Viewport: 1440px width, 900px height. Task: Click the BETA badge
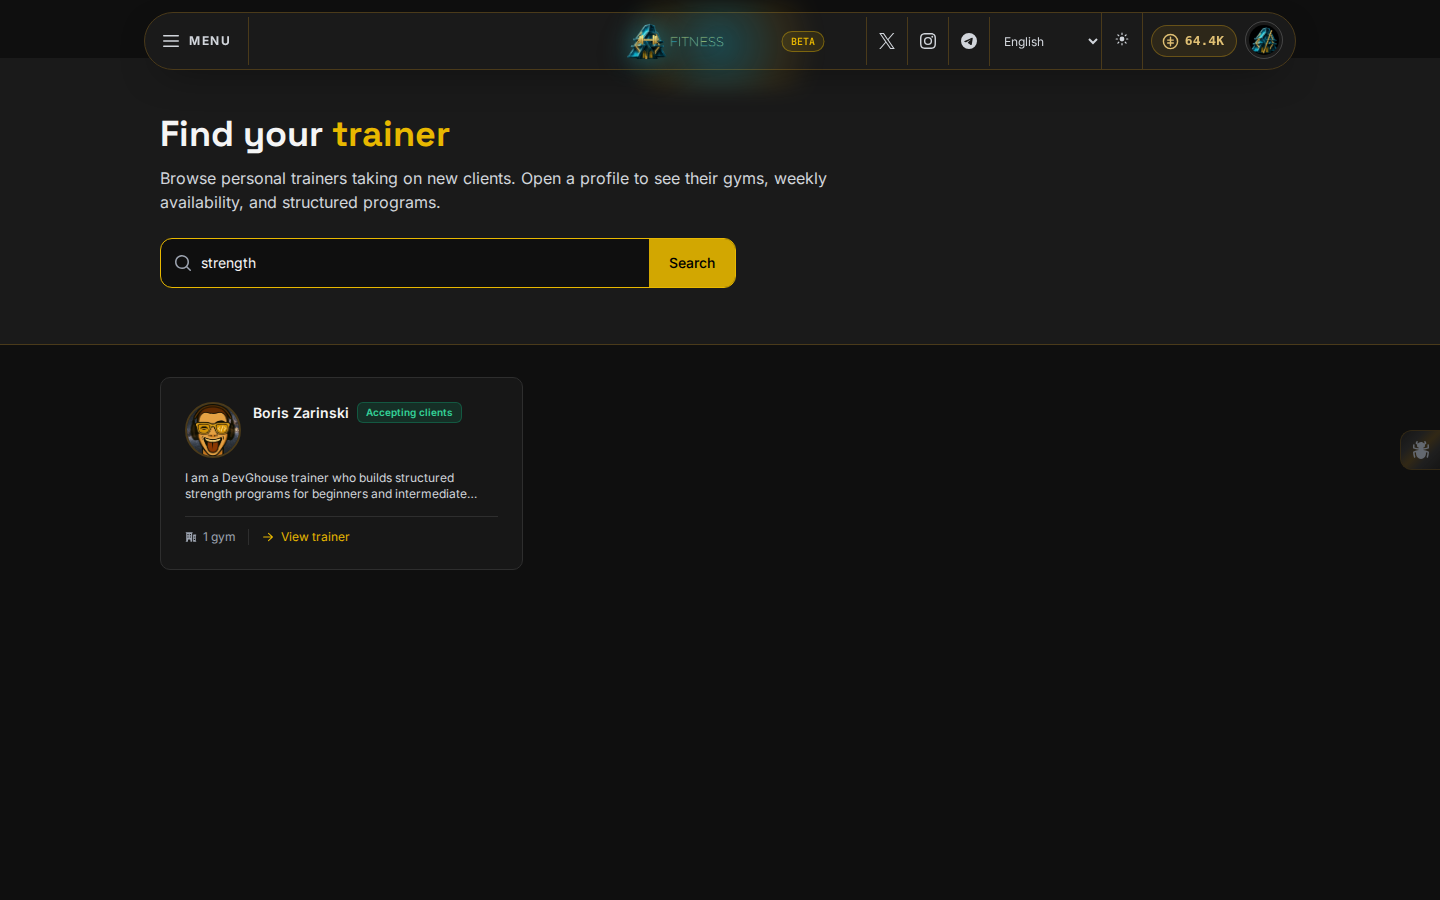tap(803, 41)
